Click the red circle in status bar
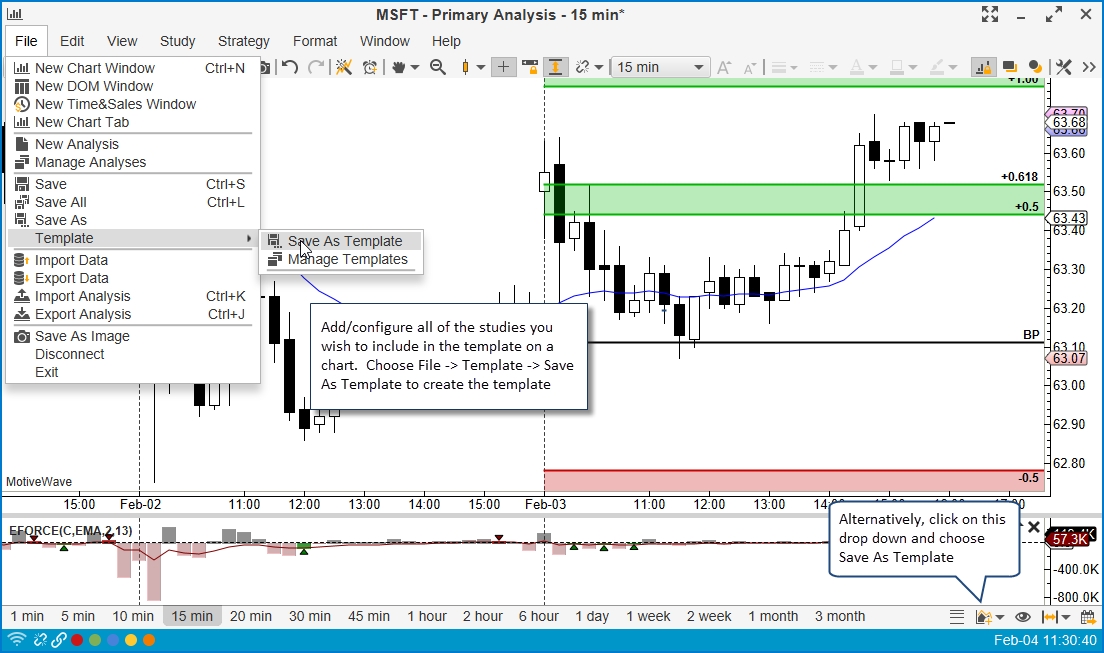1104x653 pixels. tap(77, 640)
